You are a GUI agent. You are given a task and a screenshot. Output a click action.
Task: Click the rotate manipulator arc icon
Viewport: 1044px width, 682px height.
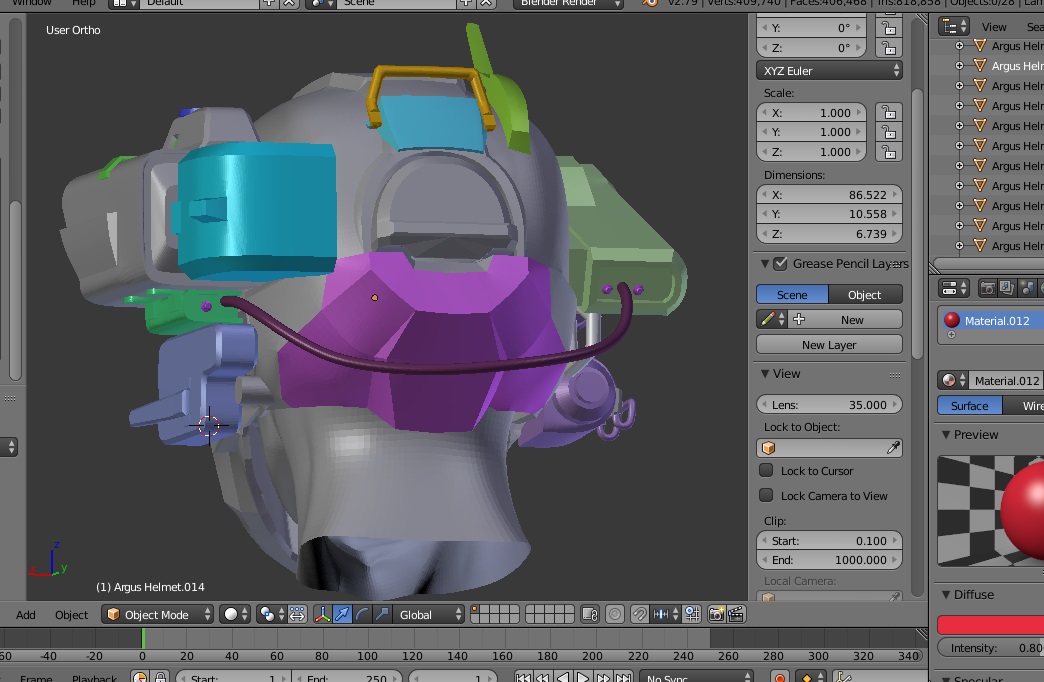(362, 614)
